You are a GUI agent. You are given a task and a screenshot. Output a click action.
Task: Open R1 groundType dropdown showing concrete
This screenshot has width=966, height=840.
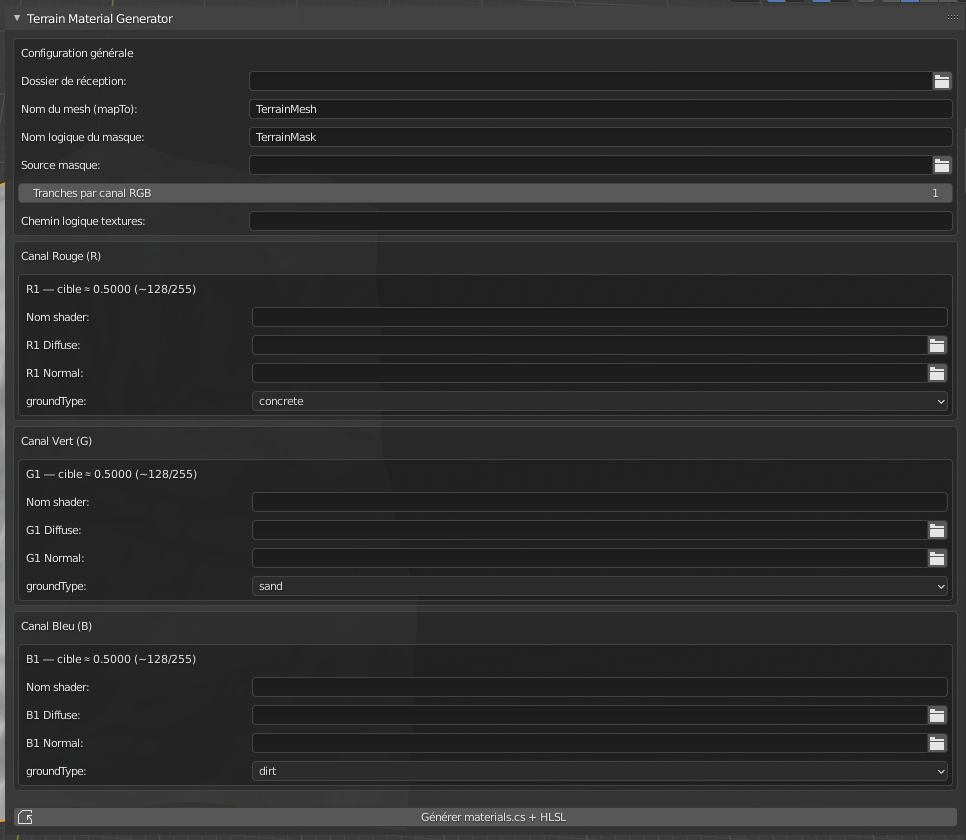click(599, 401)
